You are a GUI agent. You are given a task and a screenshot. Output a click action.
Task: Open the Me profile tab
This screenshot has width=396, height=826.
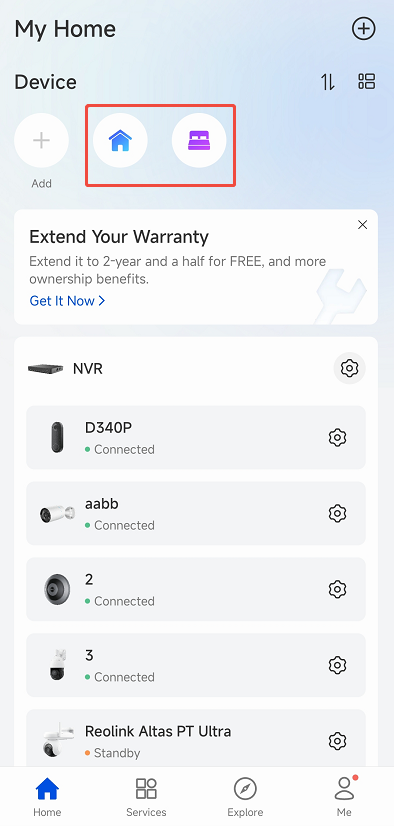pos(344,797)
